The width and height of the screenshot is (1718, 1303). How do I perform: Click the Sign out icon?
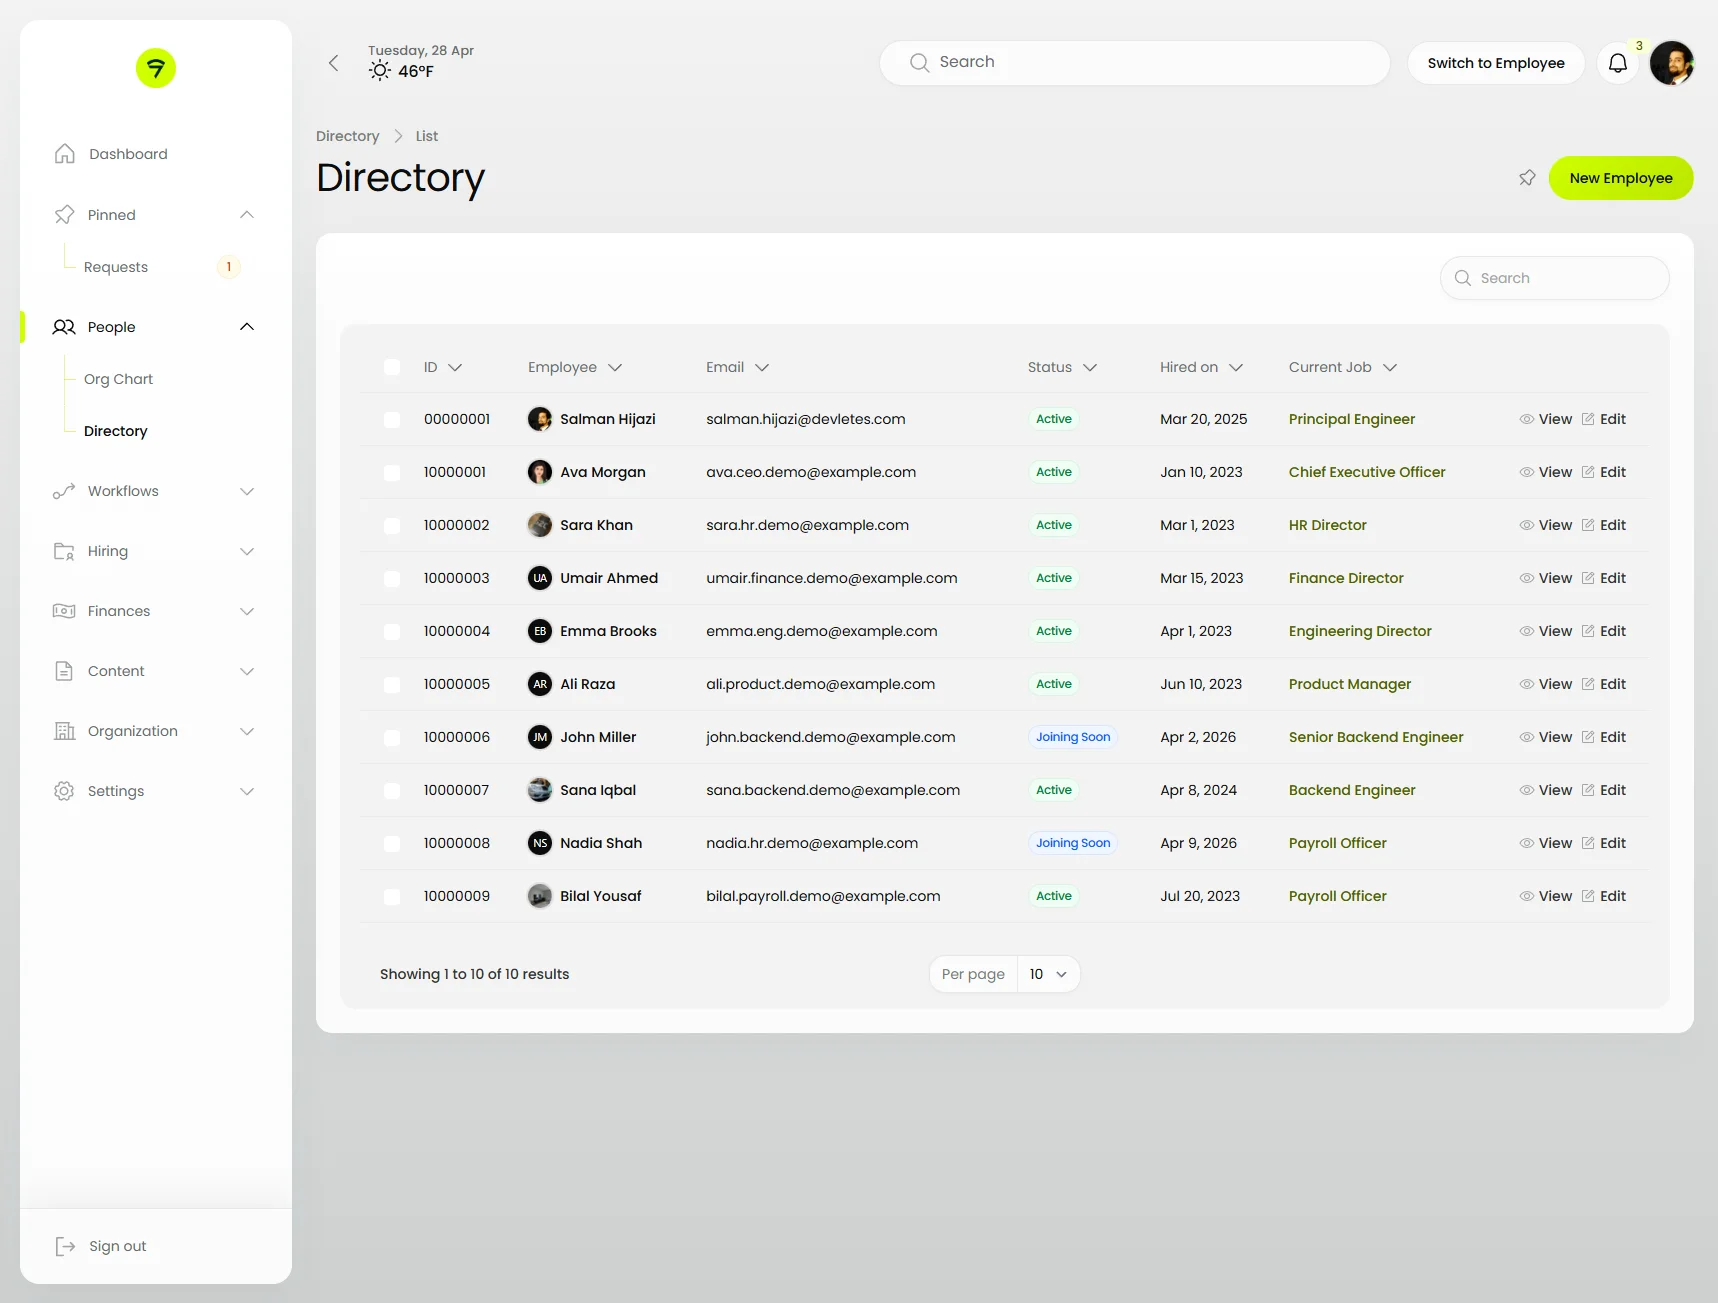point(65,1246)
